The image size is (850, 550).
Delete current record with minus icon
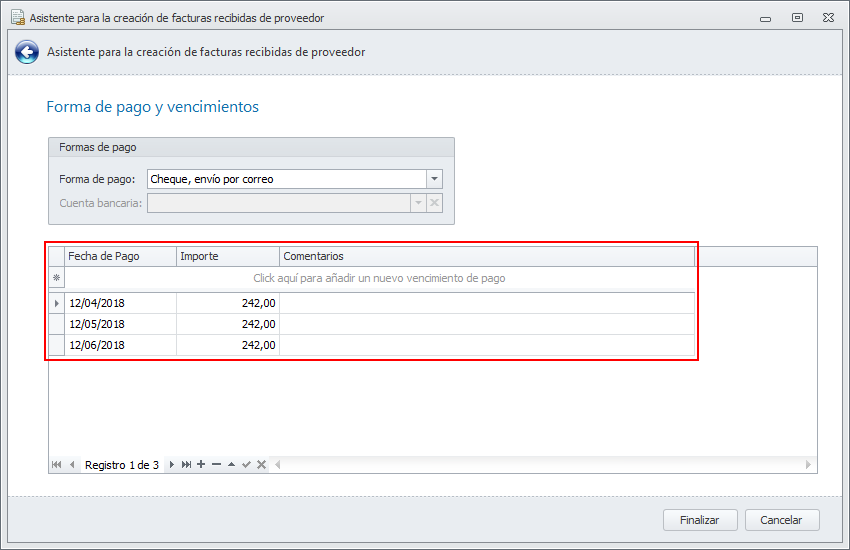pos(216,464)
